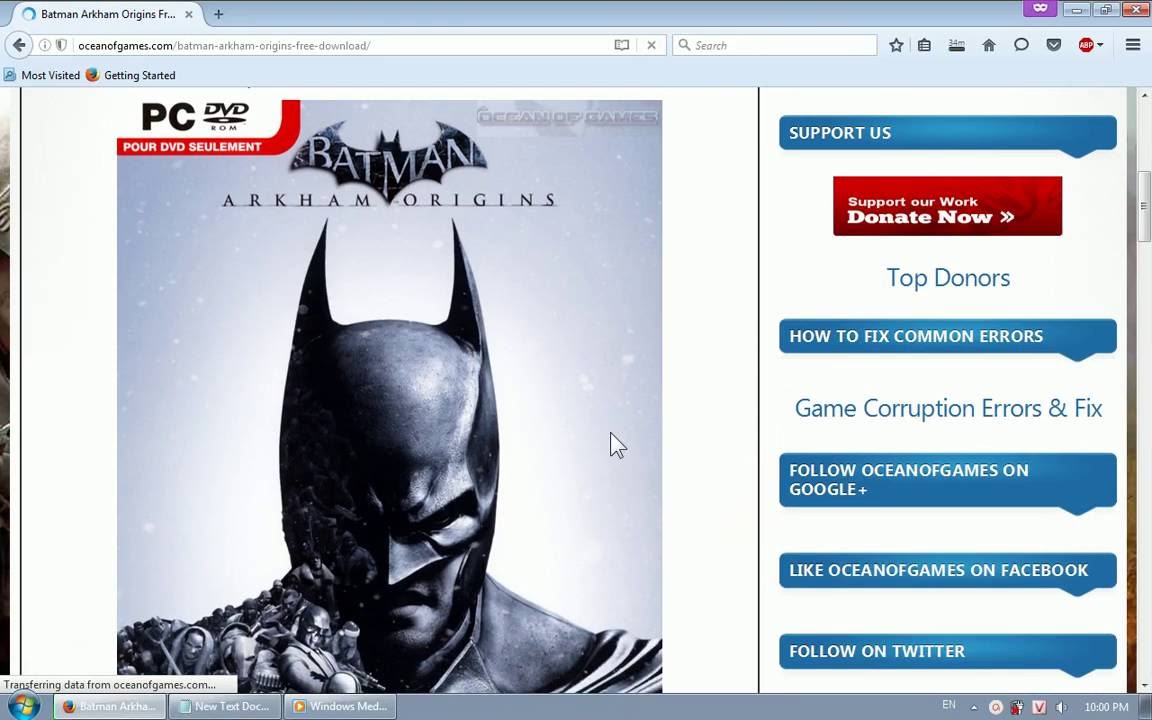Open Game Corruption Errors & Fix link
This screenshot has width=1152, height=720.
coord(948,408)
